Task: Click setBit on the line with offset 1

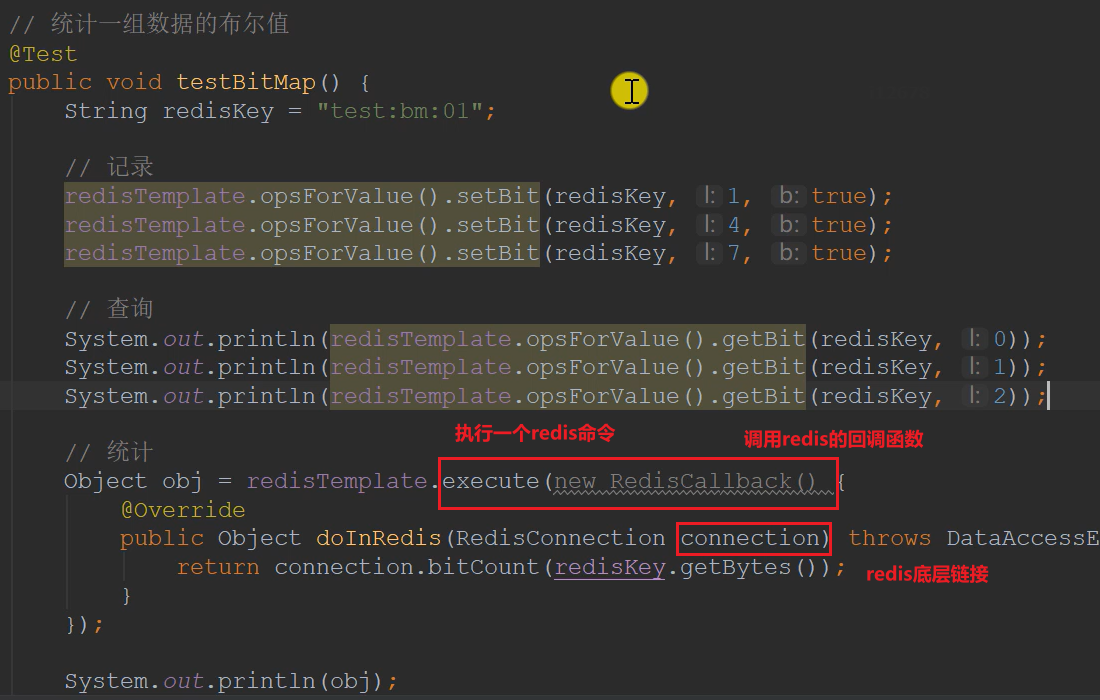Action: (x=497, y=196)
